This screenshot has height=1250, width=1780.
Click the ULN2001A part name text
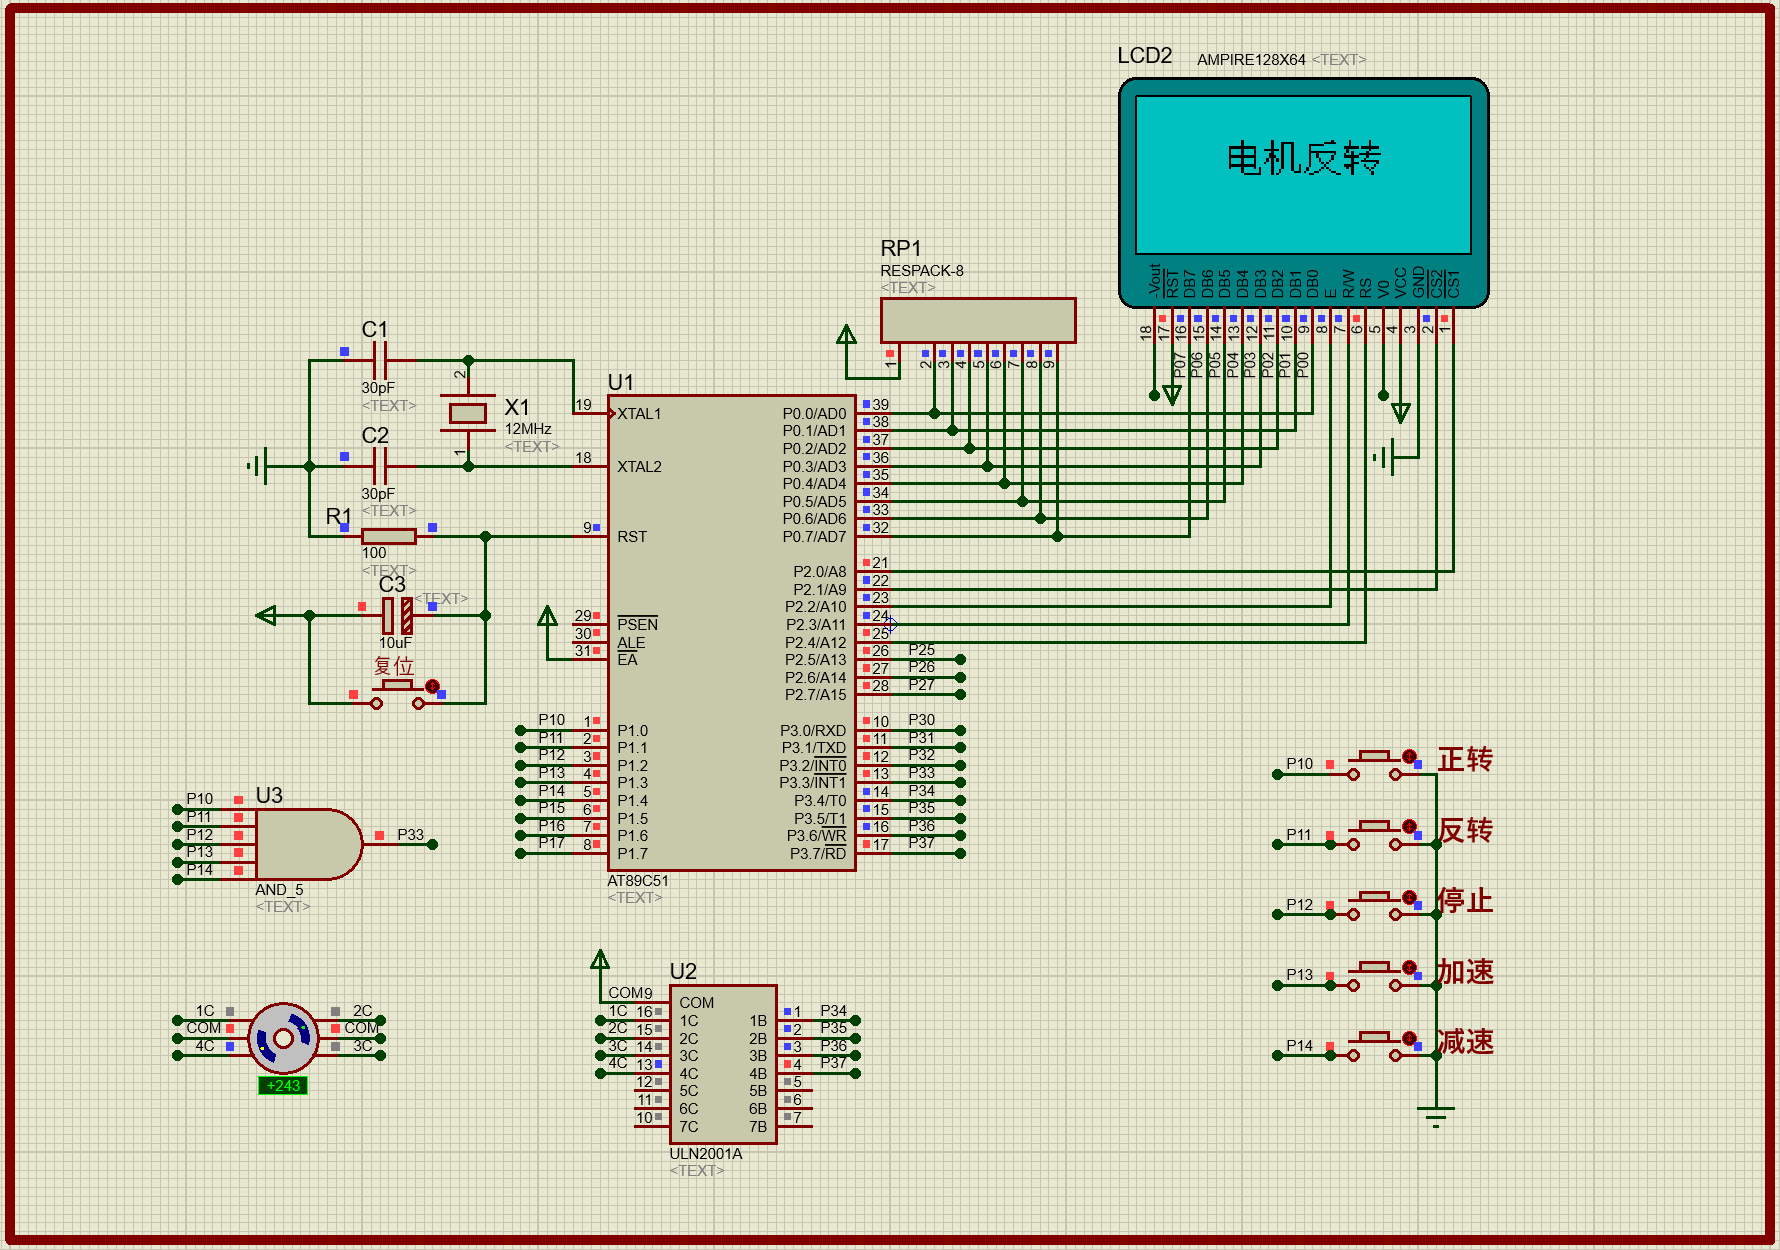(x=706, y=1154)
